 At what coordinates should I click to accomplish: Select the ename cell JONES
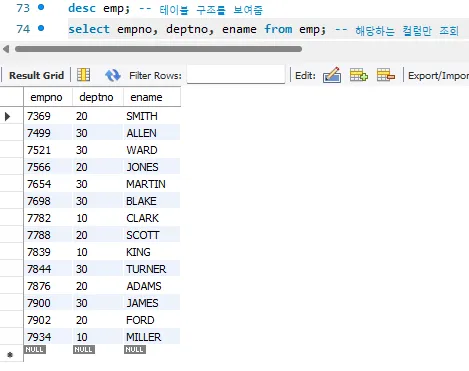[152, 167]
